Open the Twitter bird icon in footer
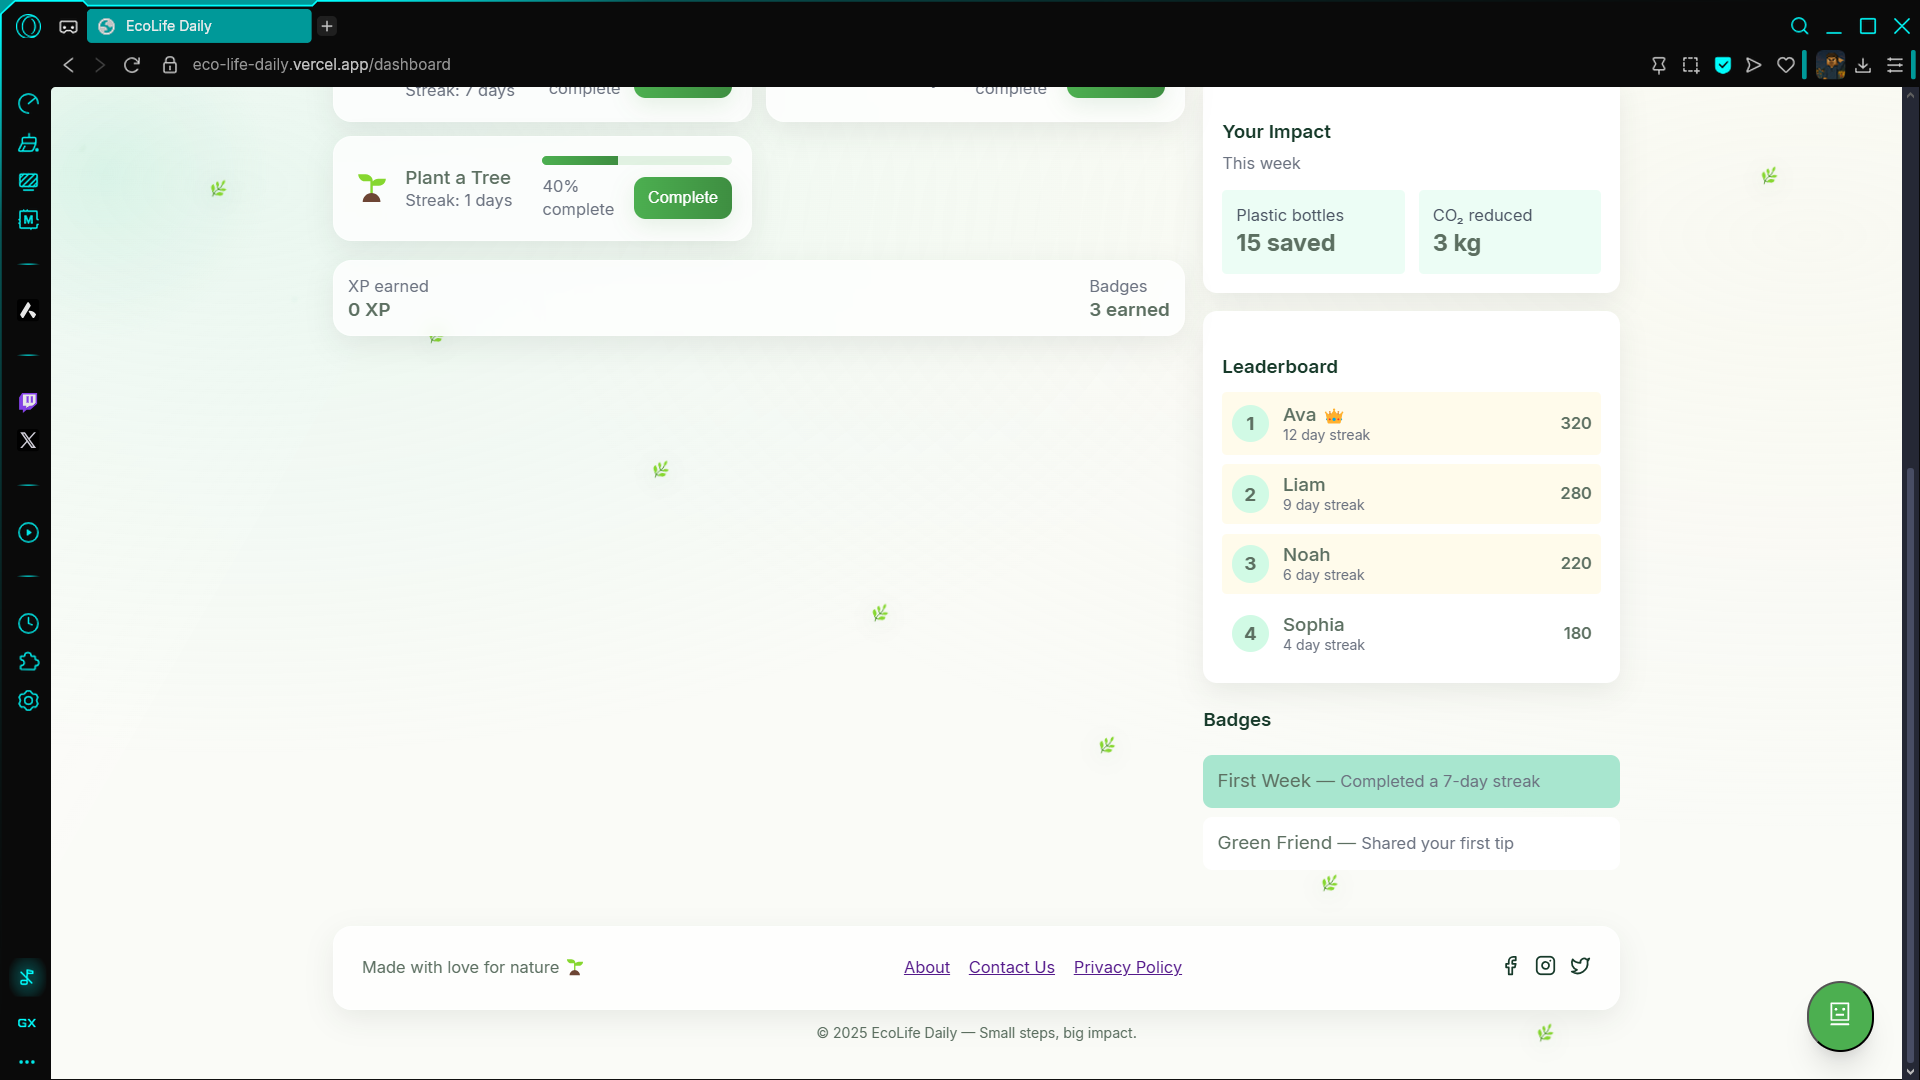The image size is (1920, 1080). 1580,966
